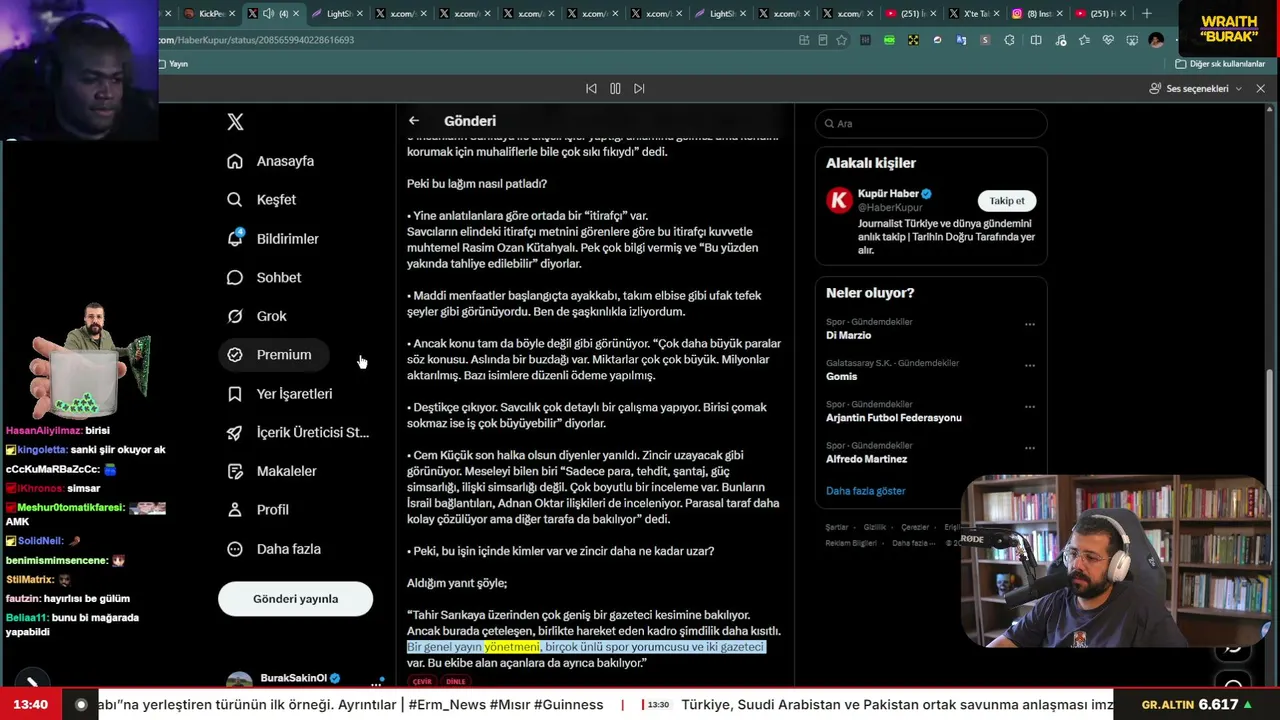Switch to the X'te Tal browser tab
This screenshot has width=1280, height=720.
(x=975, y=14)
